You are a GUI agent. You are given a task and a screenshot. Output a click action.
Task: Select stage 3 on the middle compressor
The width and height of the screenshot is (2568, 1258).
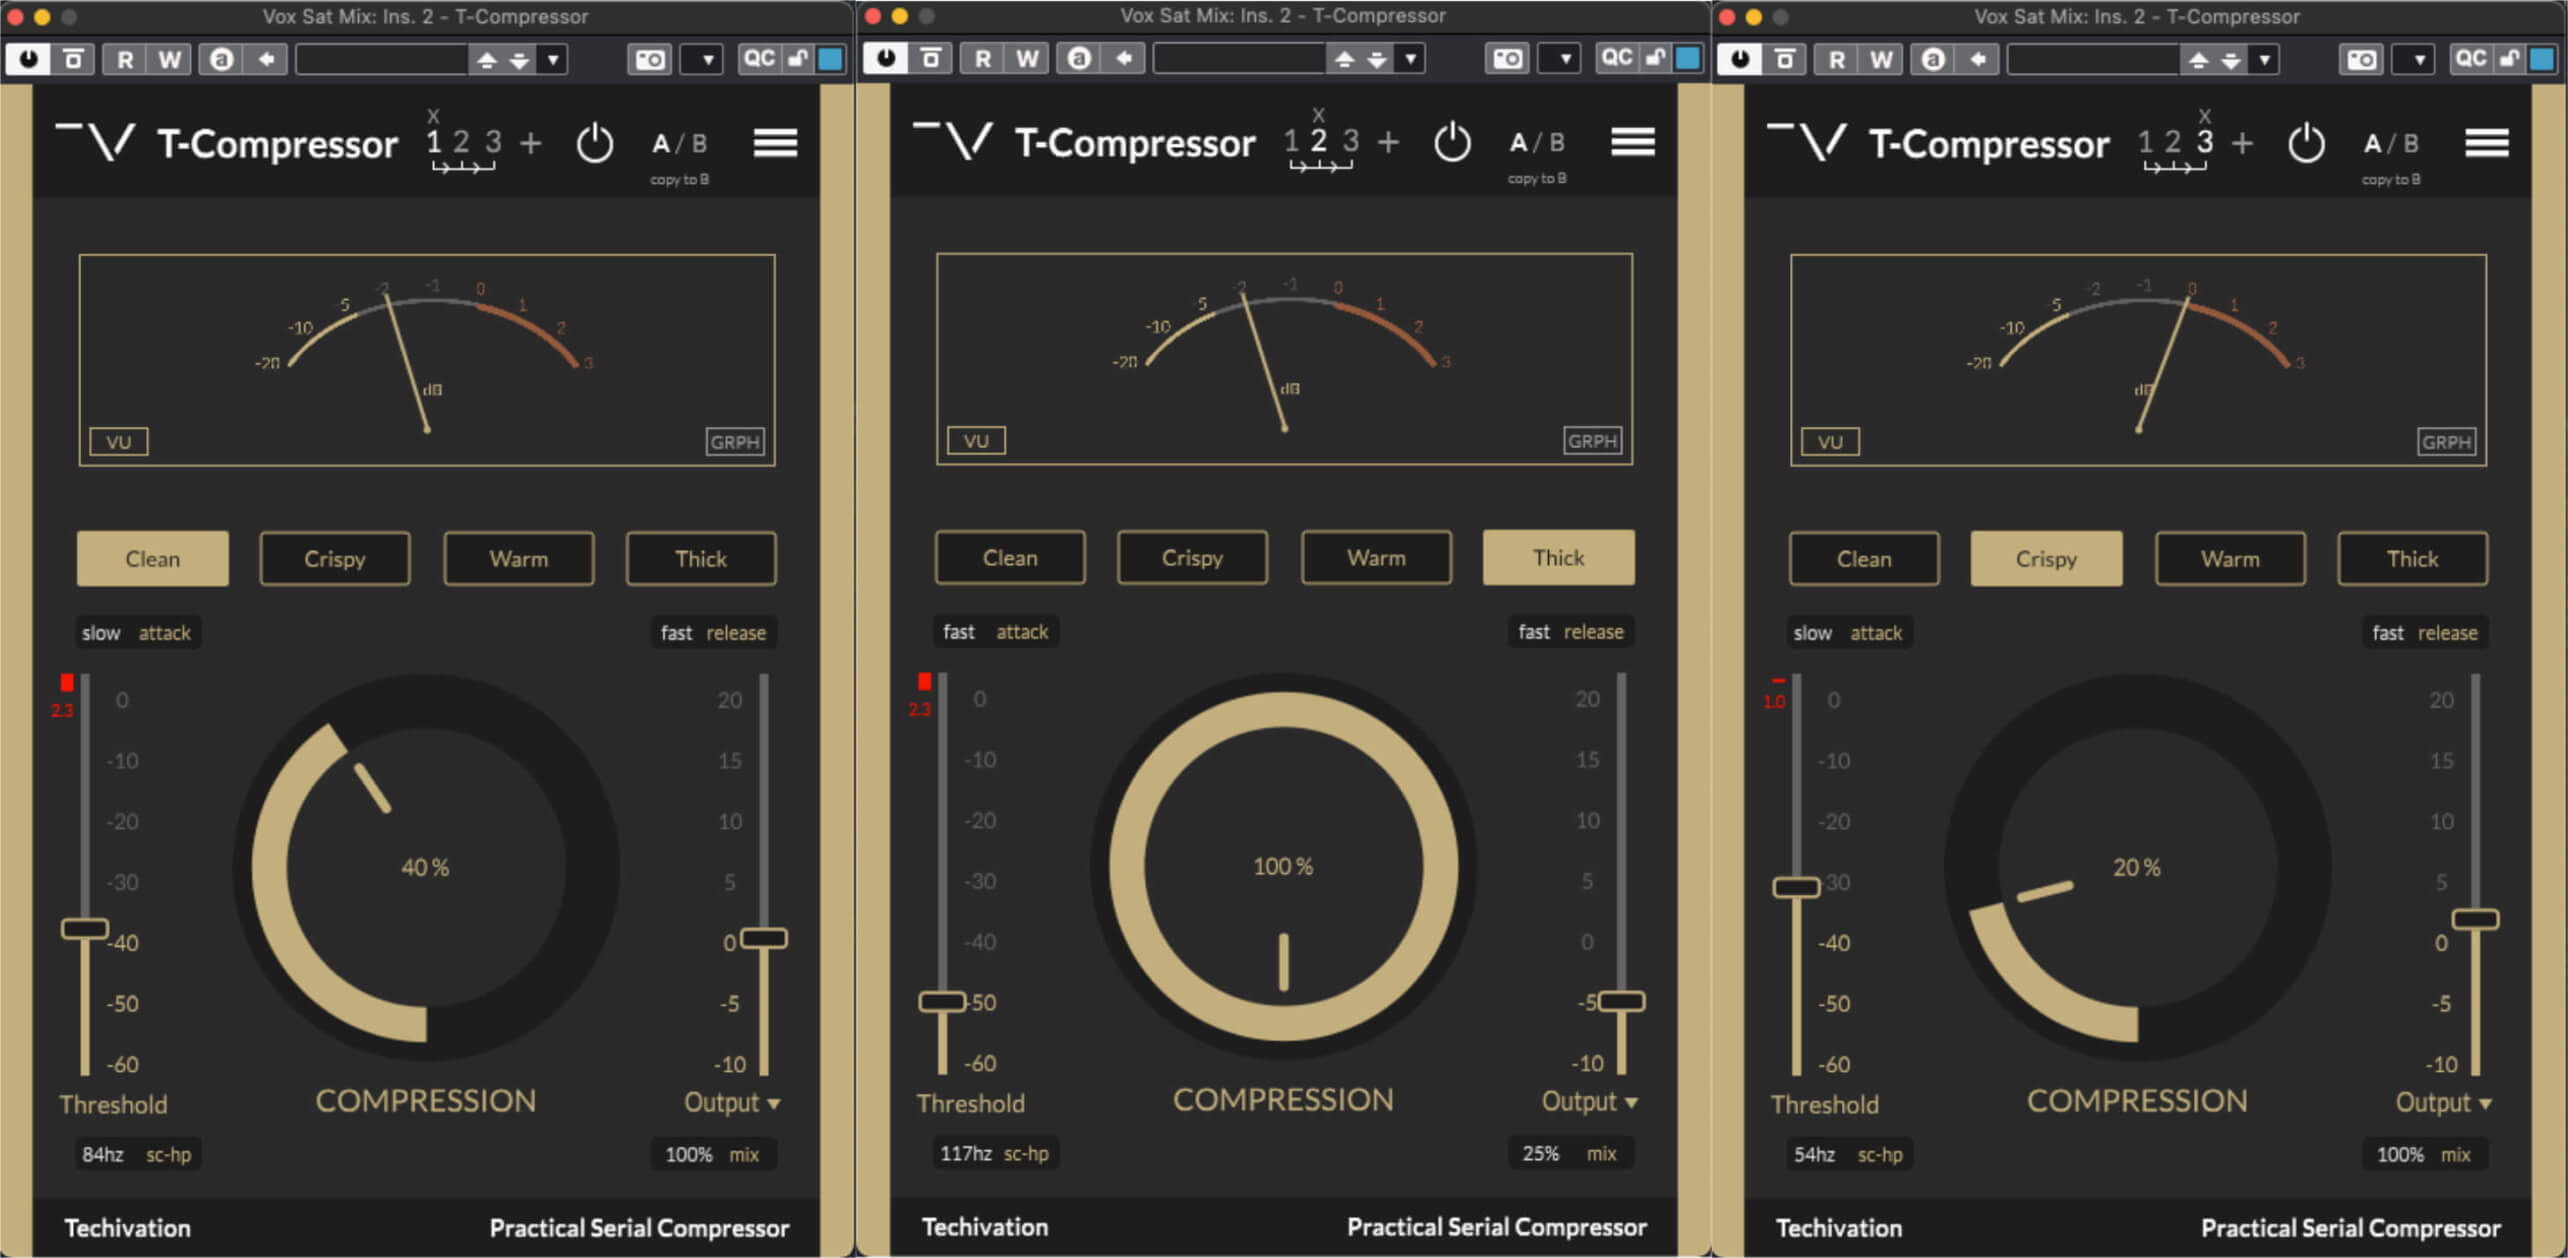pyautogui.click(x=1351, y=141)
